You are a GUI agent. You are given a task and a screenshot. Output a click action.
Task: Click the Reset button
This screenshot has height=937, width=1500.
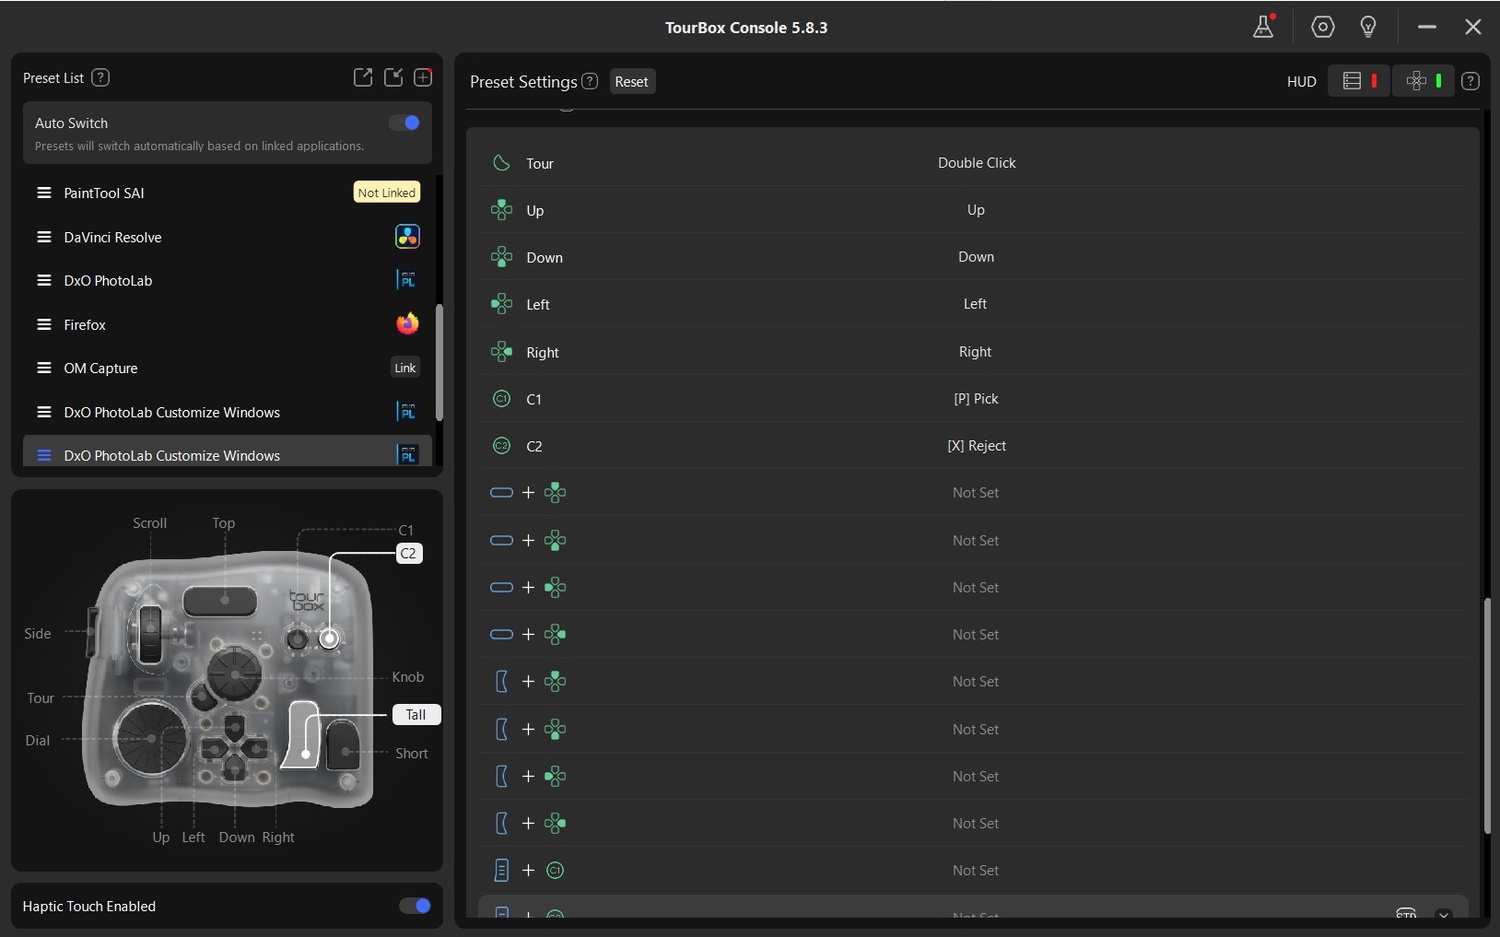[x=631, y=82]
